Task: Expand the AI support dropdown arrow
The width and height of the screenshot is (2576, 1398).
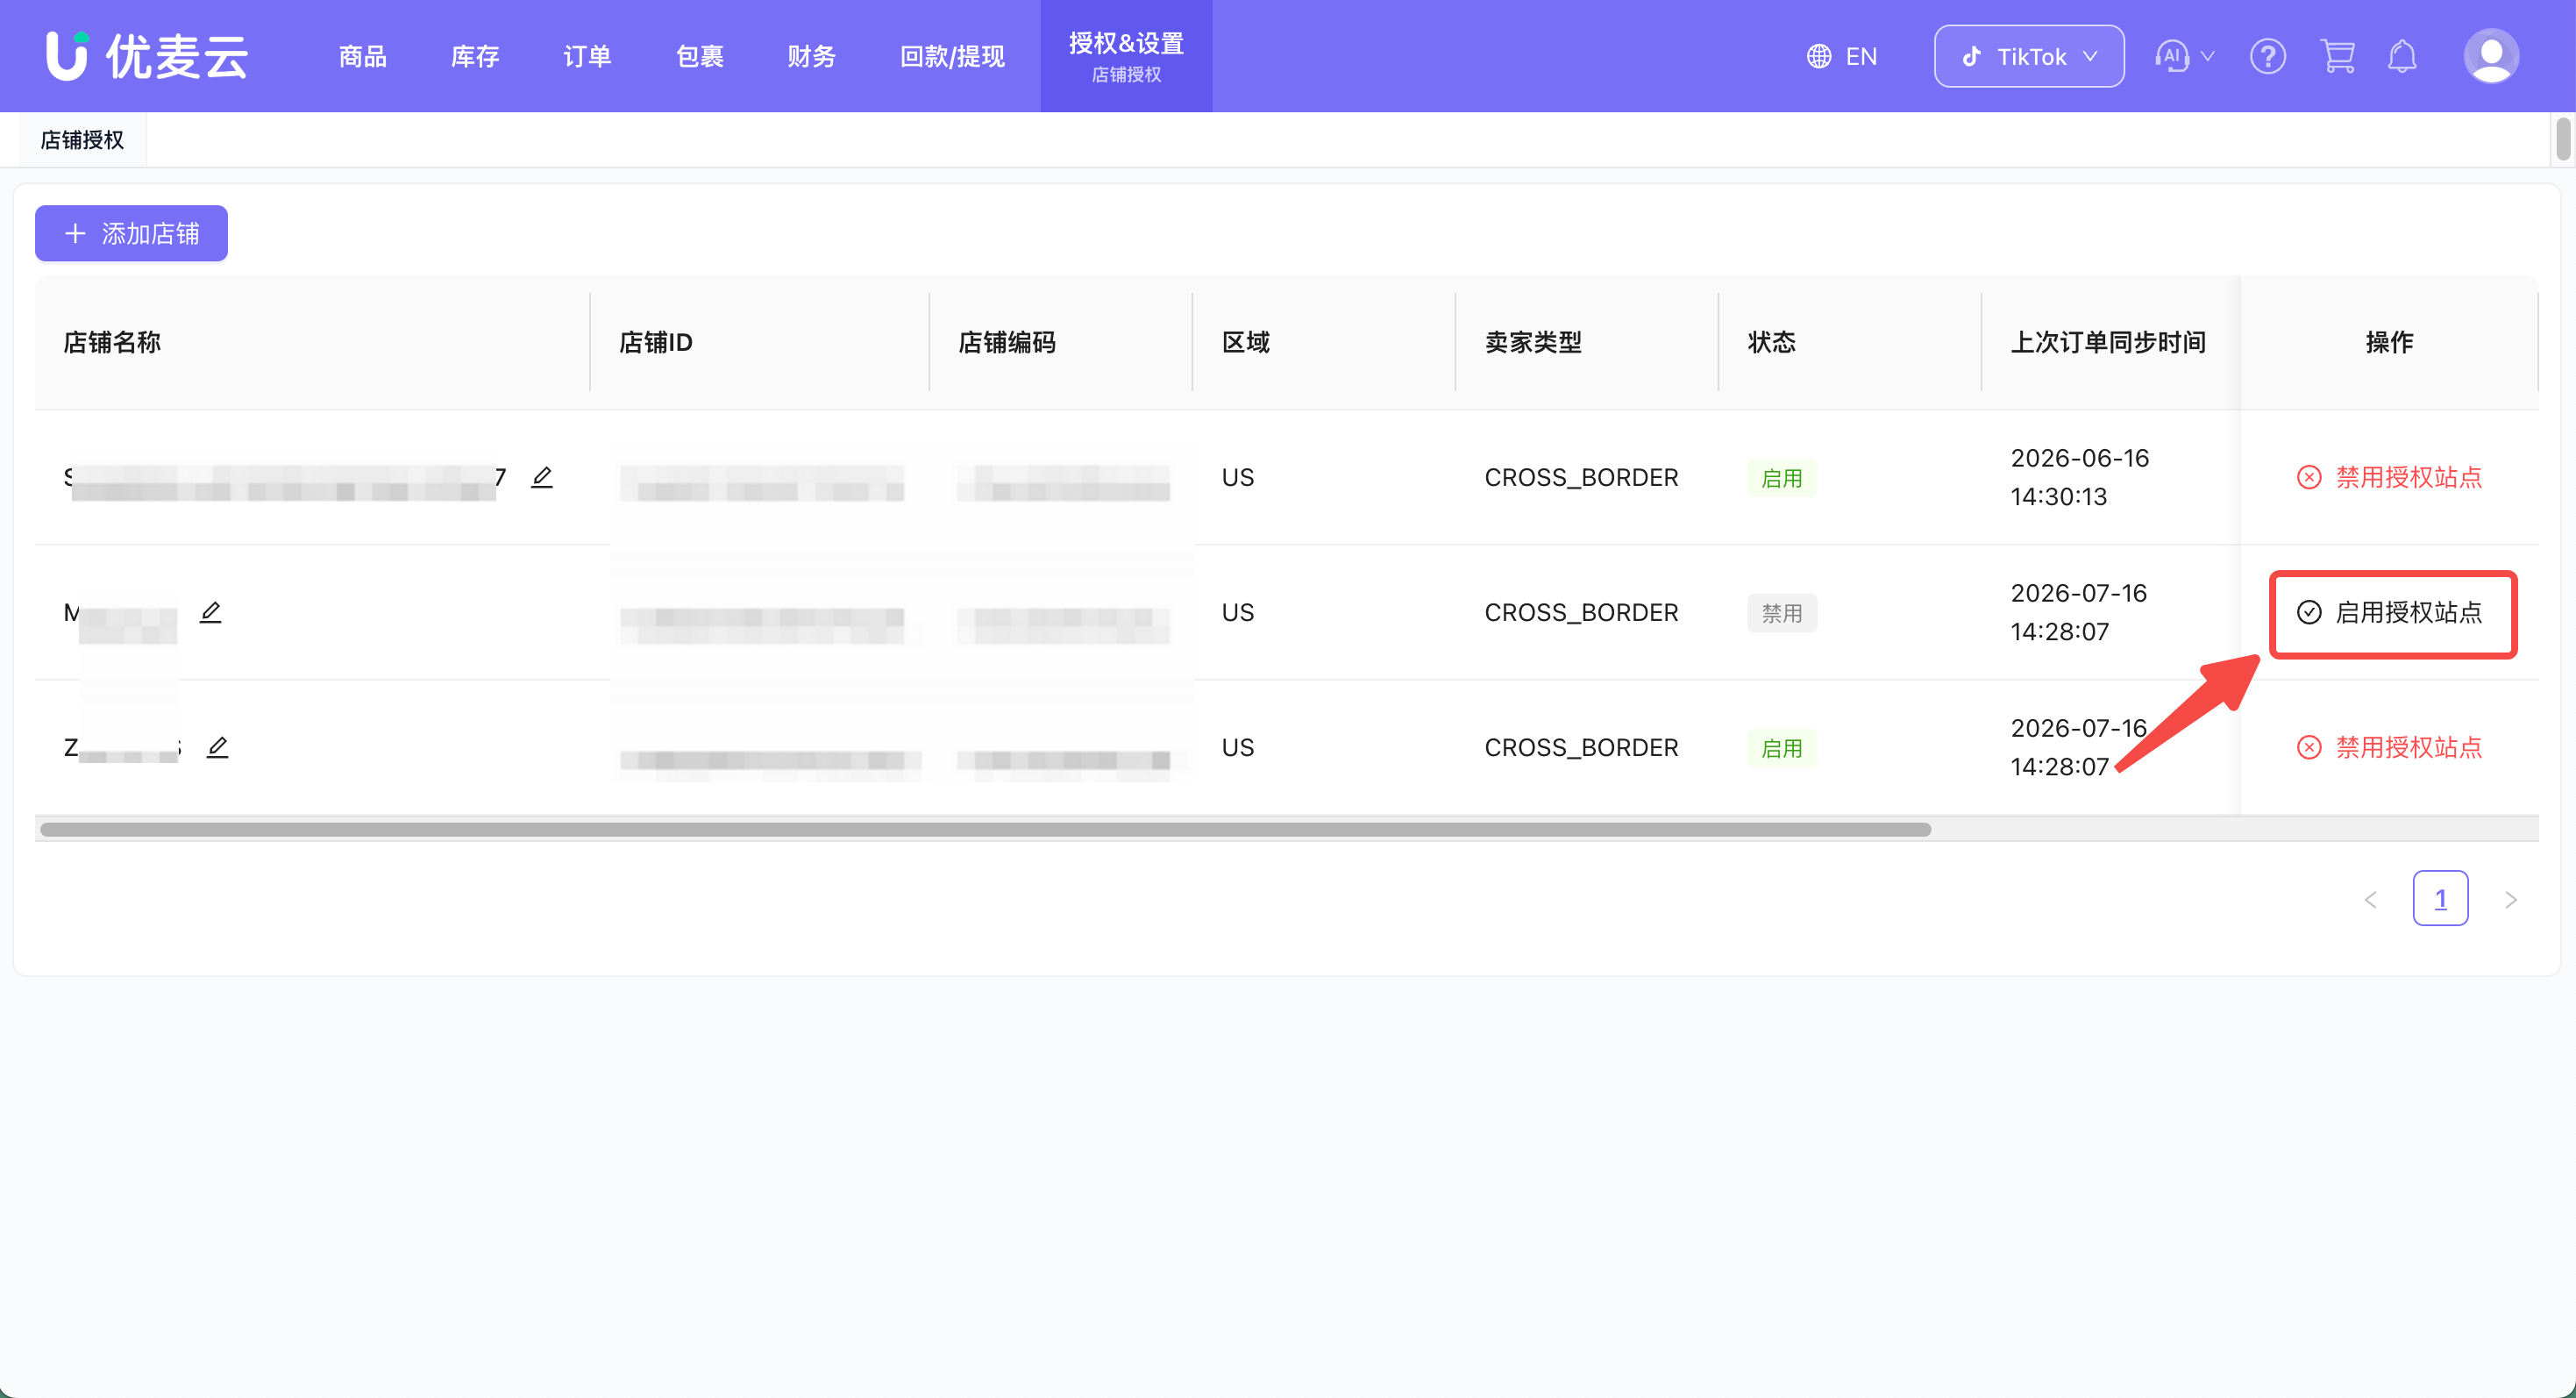Action: point(2208,56)
